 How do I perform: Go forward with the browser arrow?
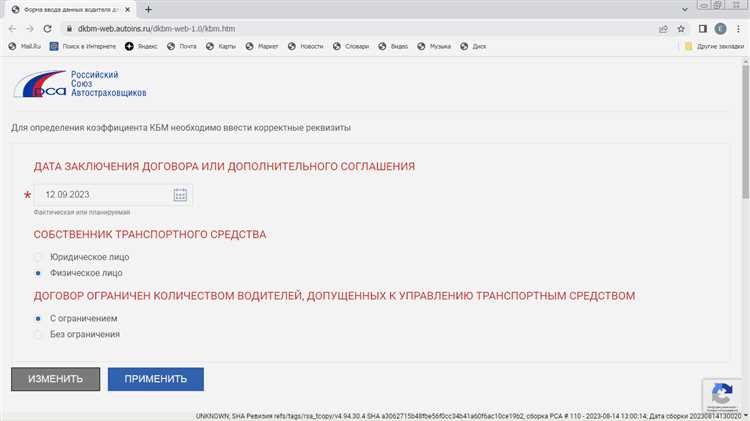(x=30, y=29)
